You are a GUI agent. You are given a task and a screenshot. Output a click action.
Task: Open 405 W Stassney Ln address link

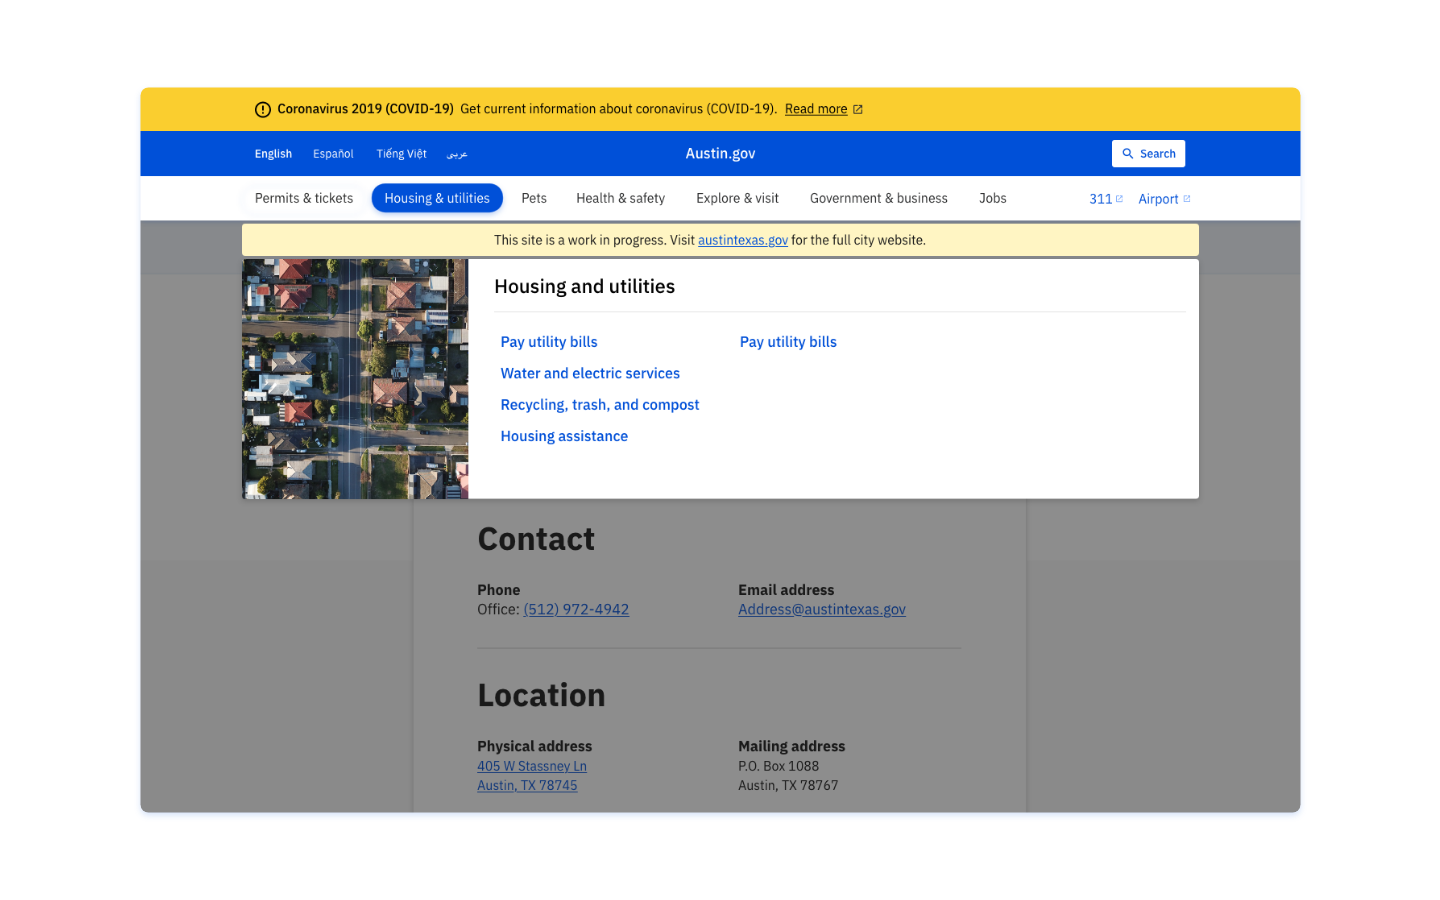click(532, 766)
